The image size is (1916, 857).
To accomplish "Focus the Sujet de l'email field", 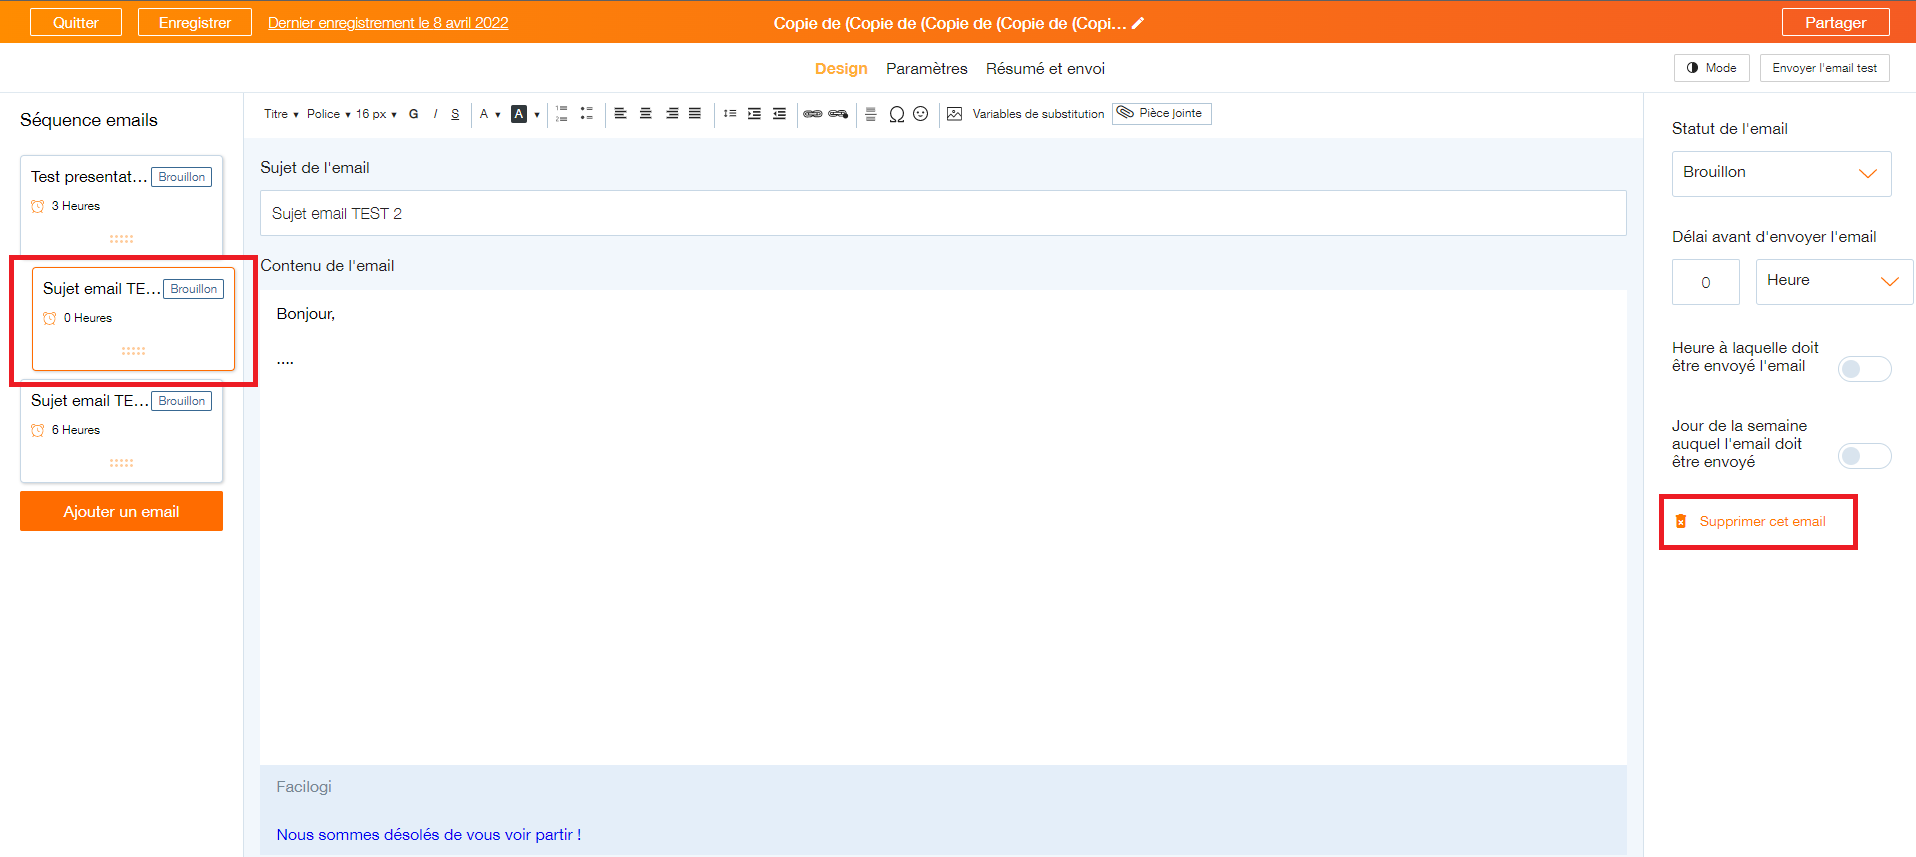I will [x=943, y=213].
